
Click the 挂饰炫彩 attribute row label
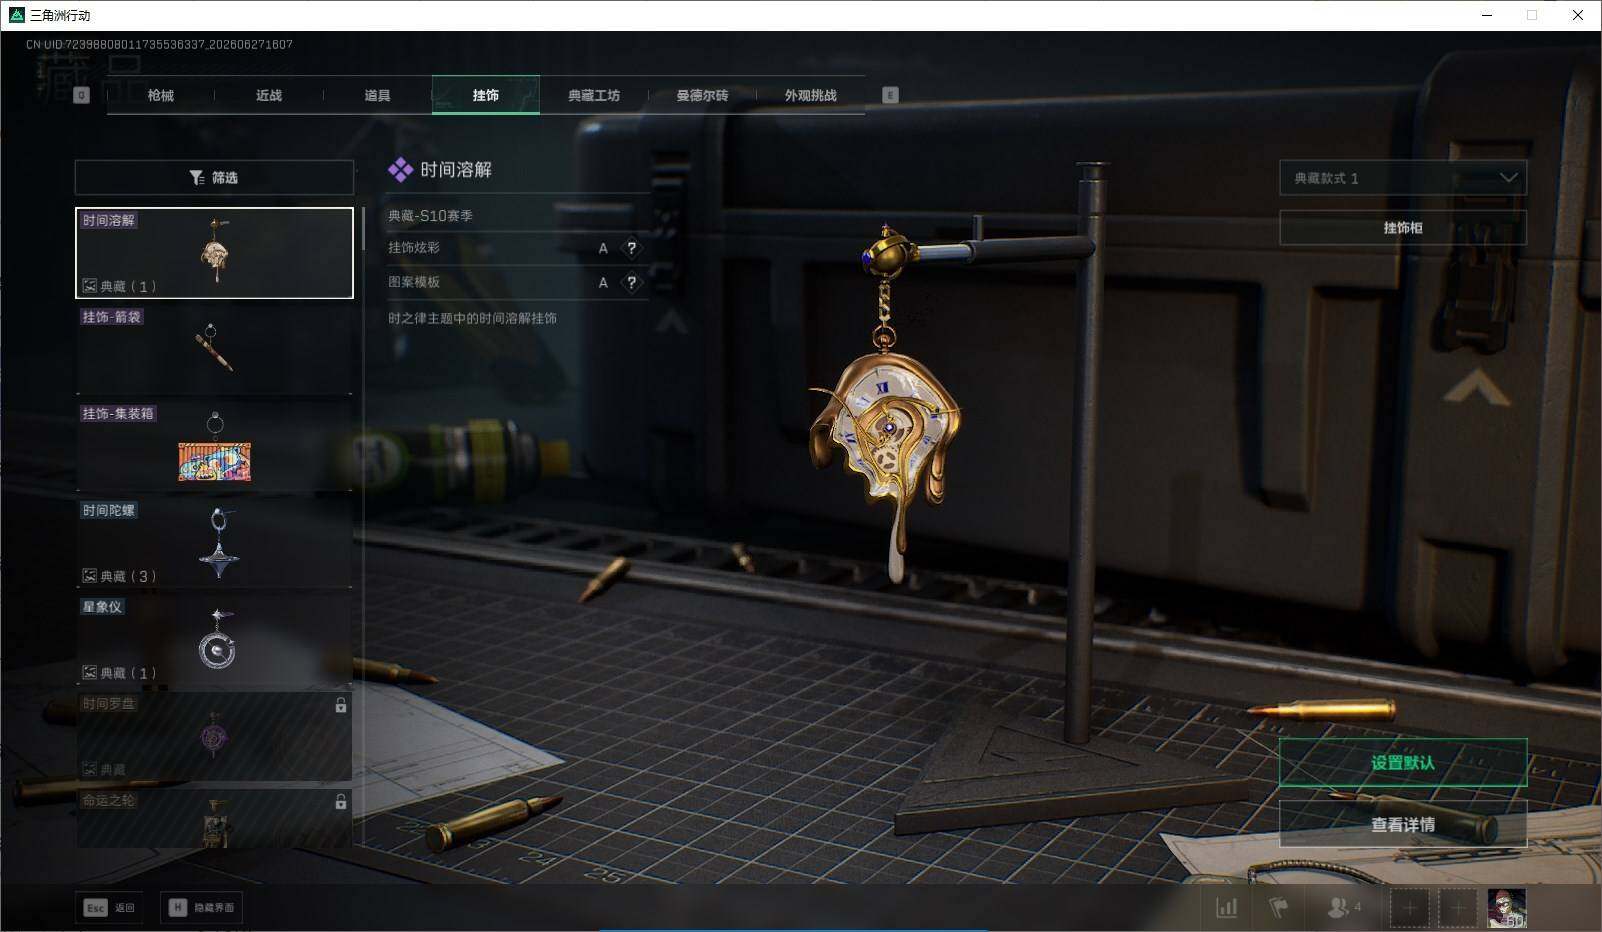[414, 248]
